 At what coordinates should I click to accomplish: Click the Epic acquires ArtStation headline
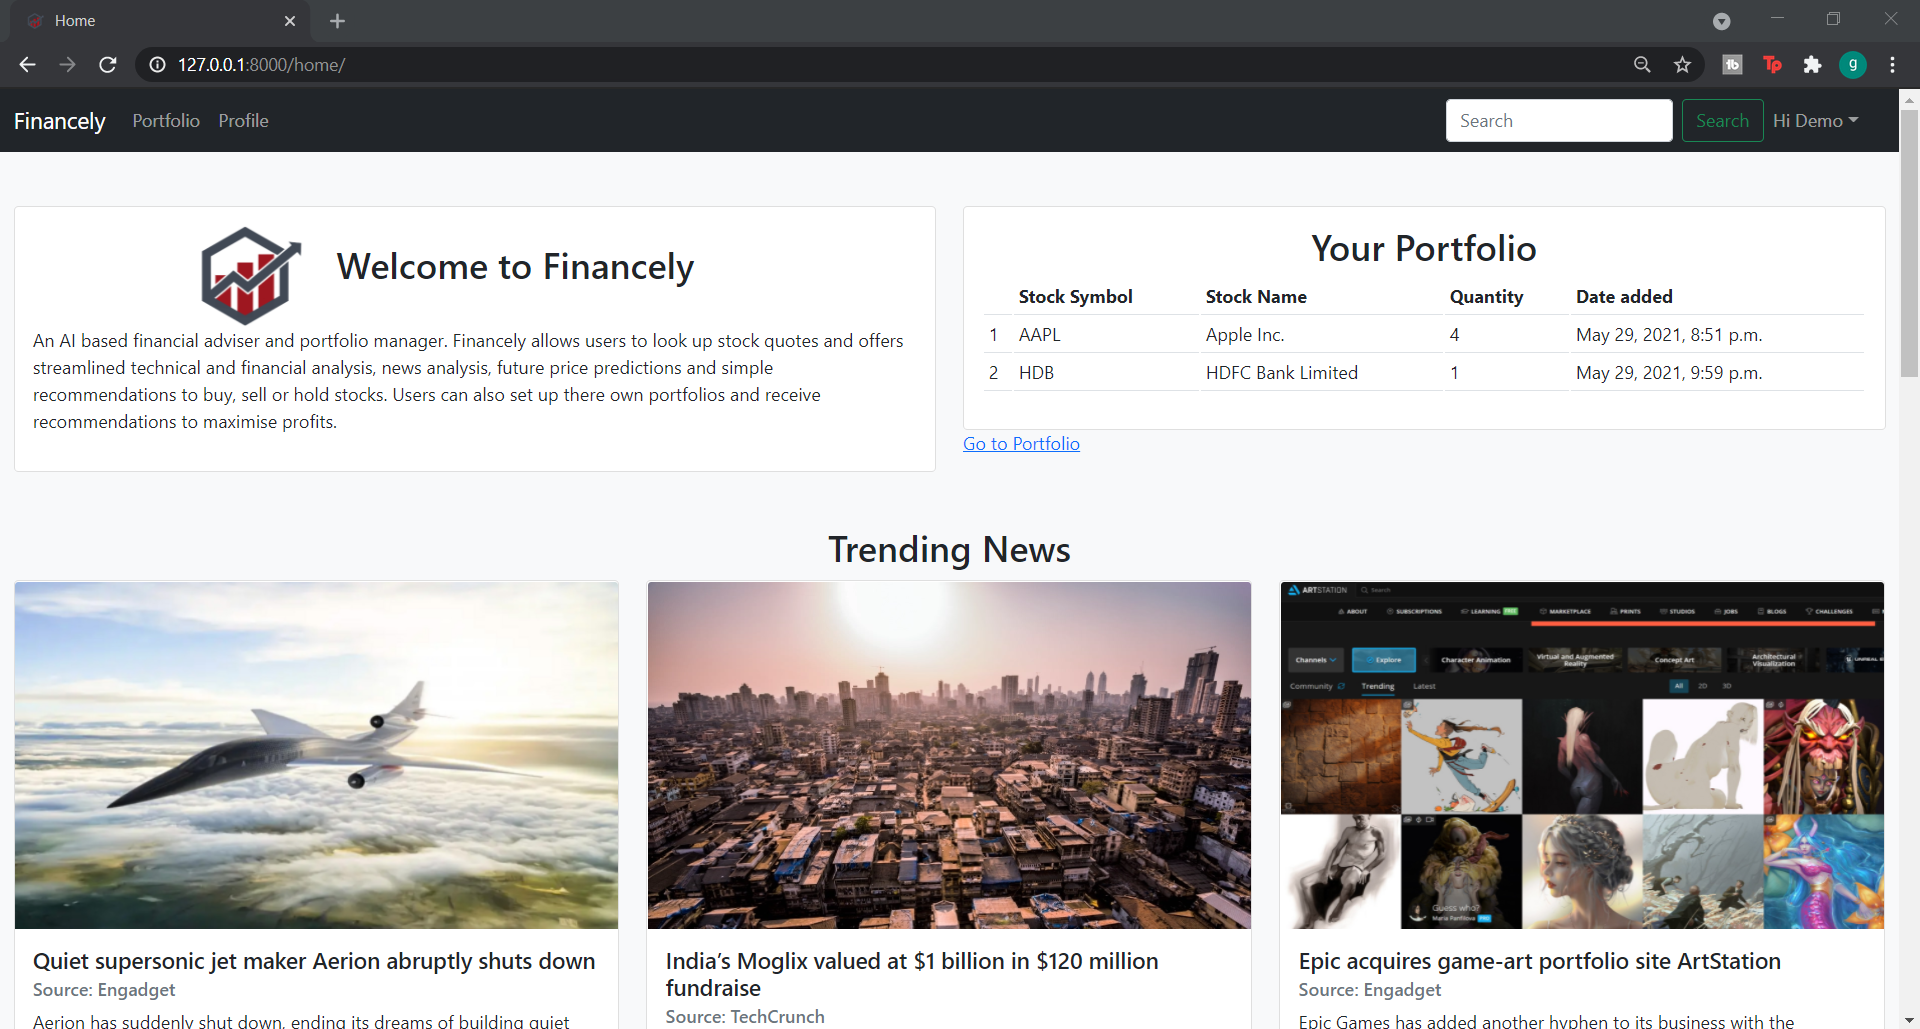click(x=1540, y=961)
